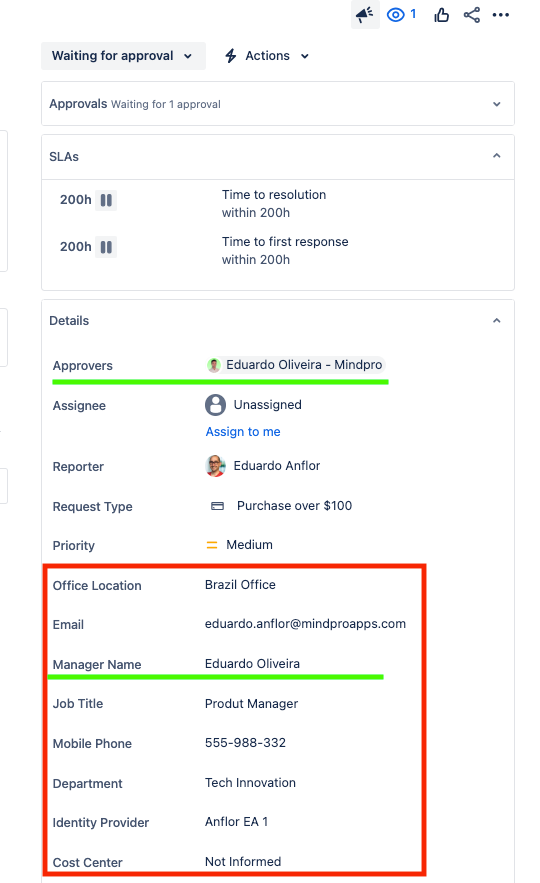Click the Unassigned assignee avatar icon
Image resolution: width=540 pixels, height=883 pixels.
tap(215, 405)
